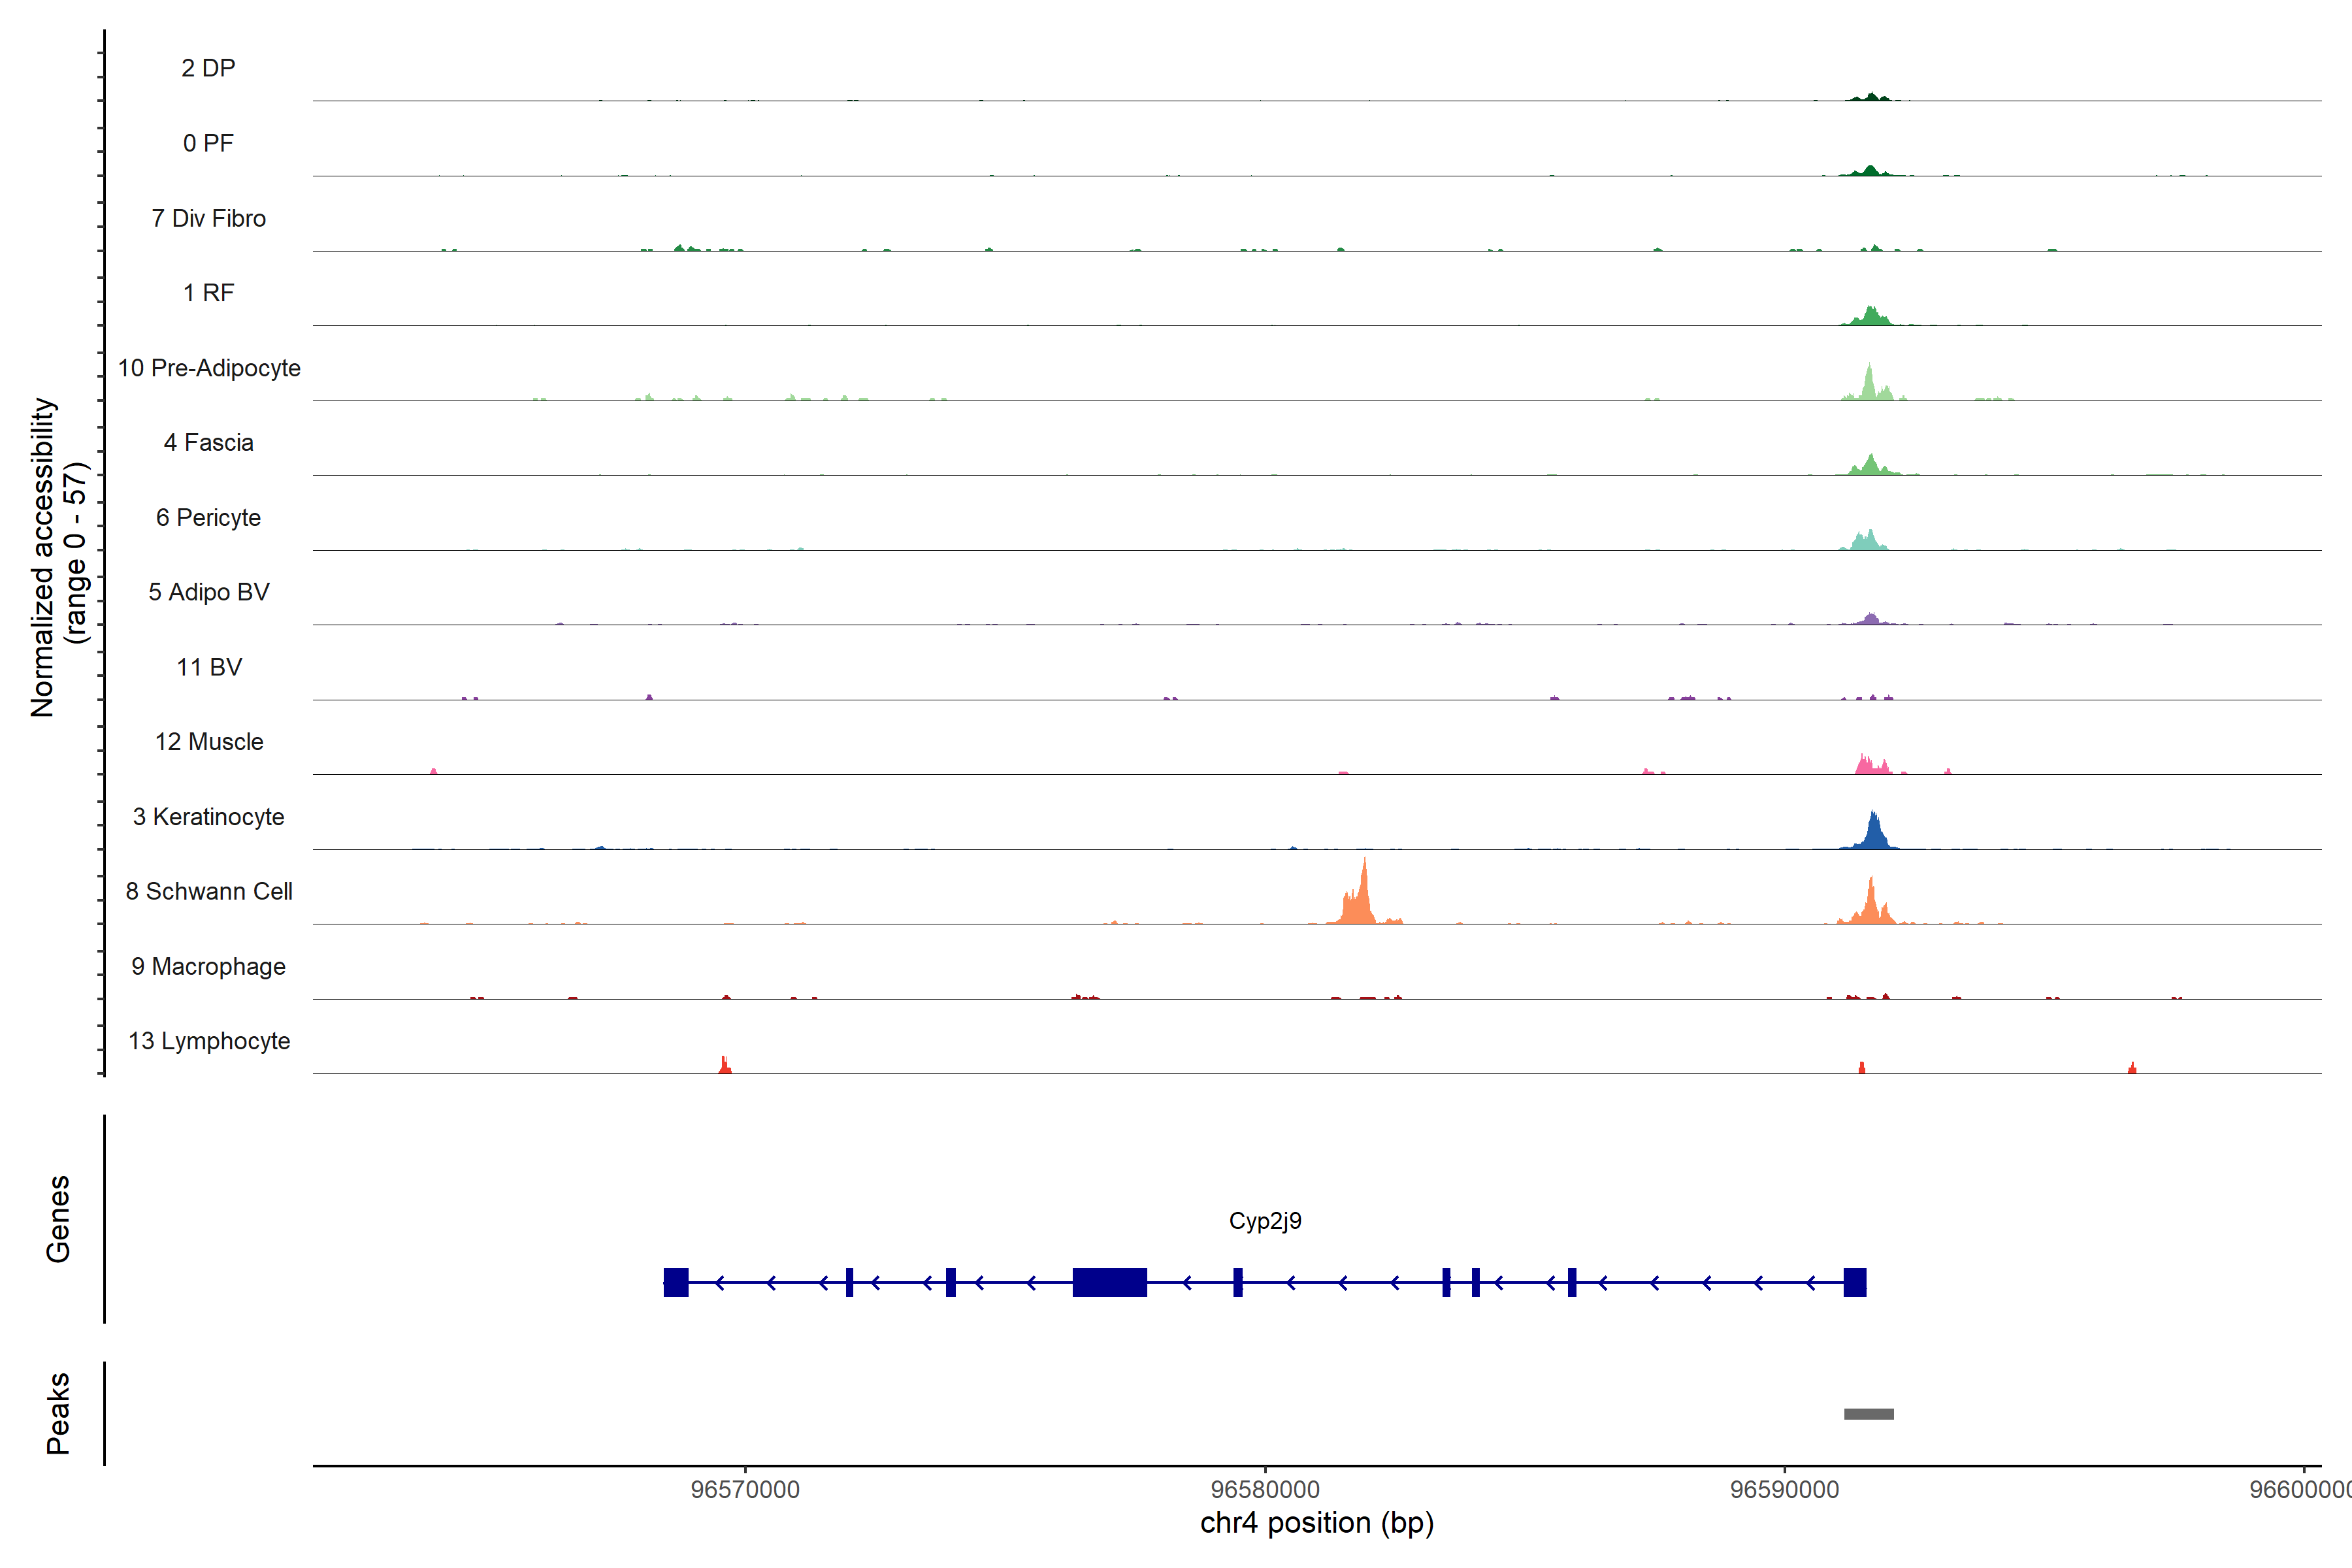The width and height of the screenshot is (2352, 1568).
Task: Click the 96590000 axis tick label
Action: (x=1784, y=1489)
